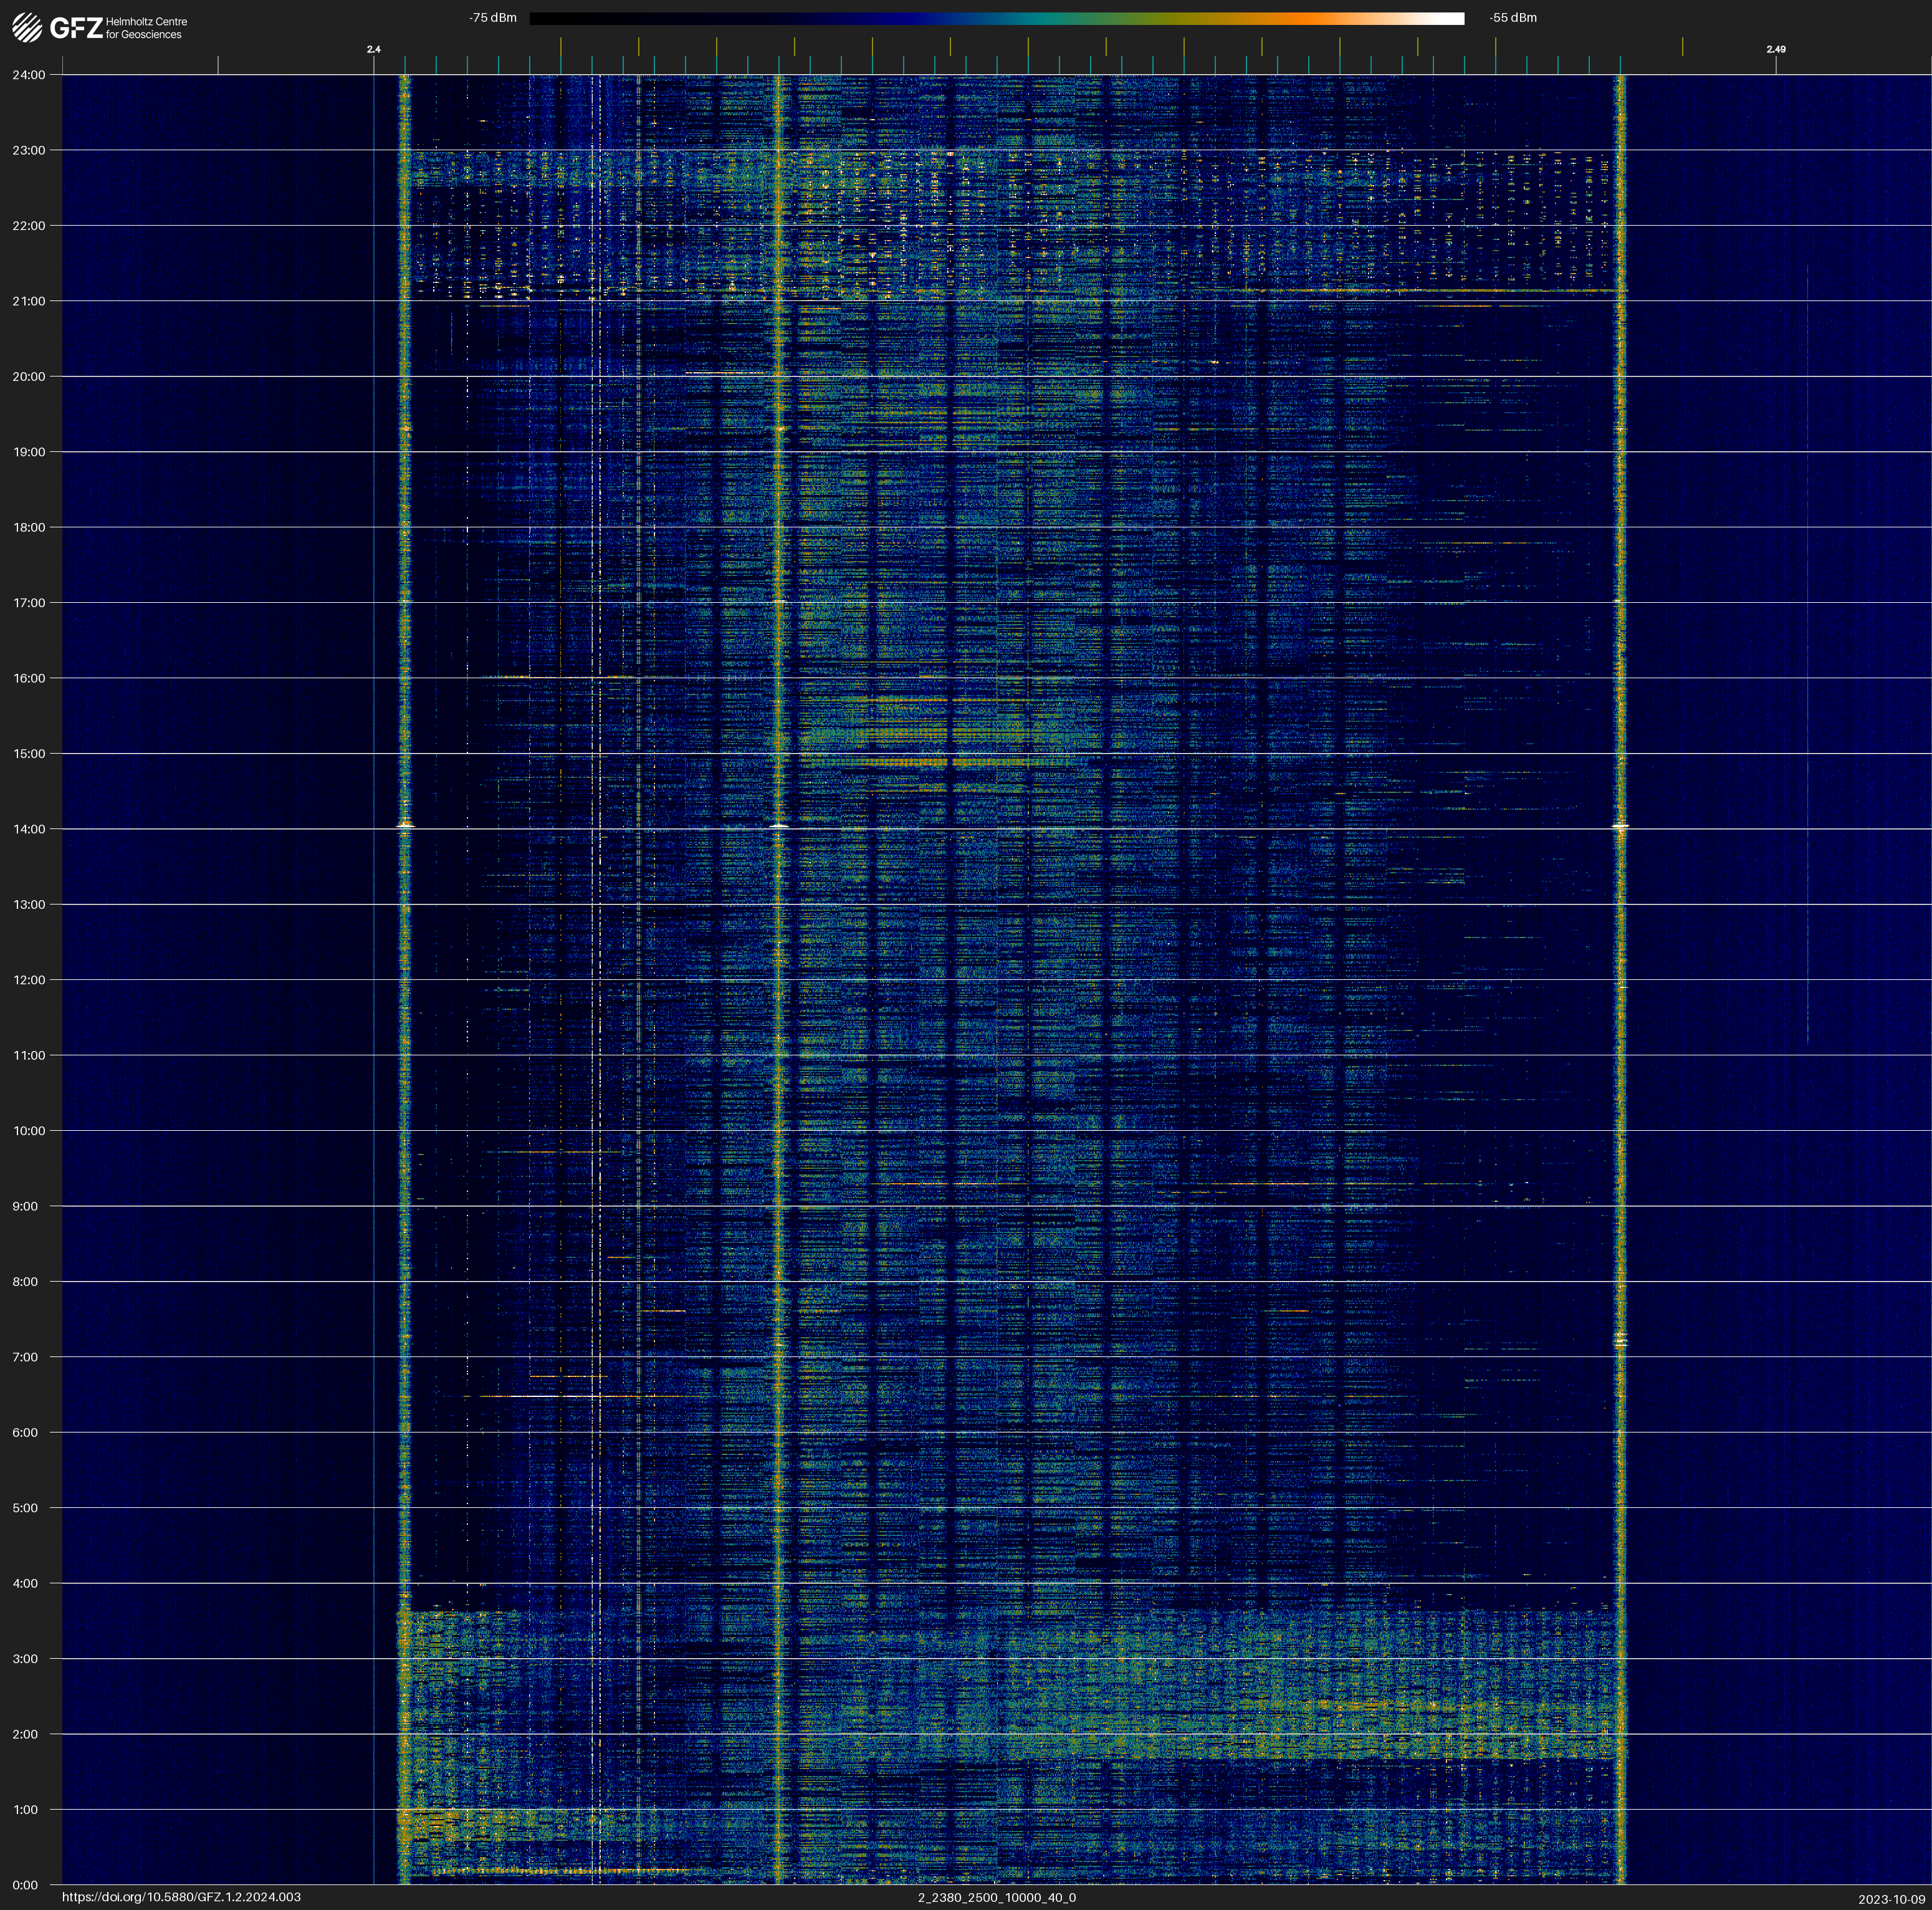Click the 2_2380_2500_10000_40_0 file name label

point(996,1897)
